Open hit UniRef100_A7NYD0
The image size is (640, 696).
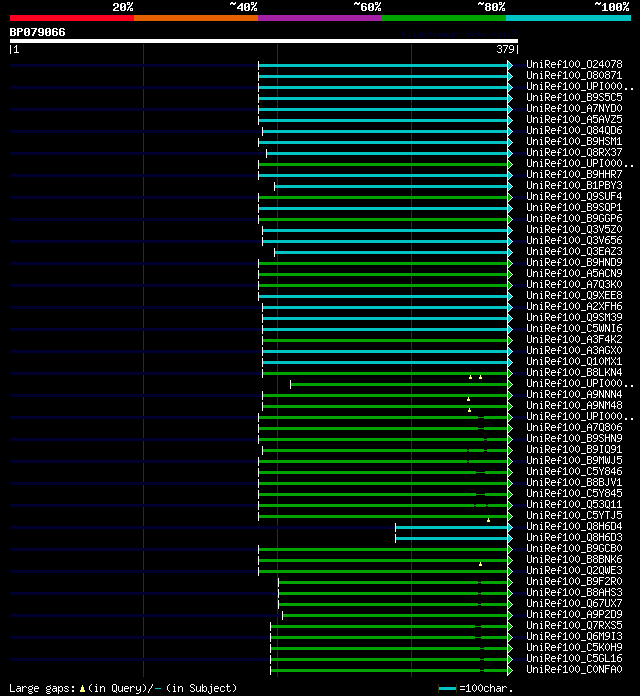pyautogui.click(x=574, y=108)
